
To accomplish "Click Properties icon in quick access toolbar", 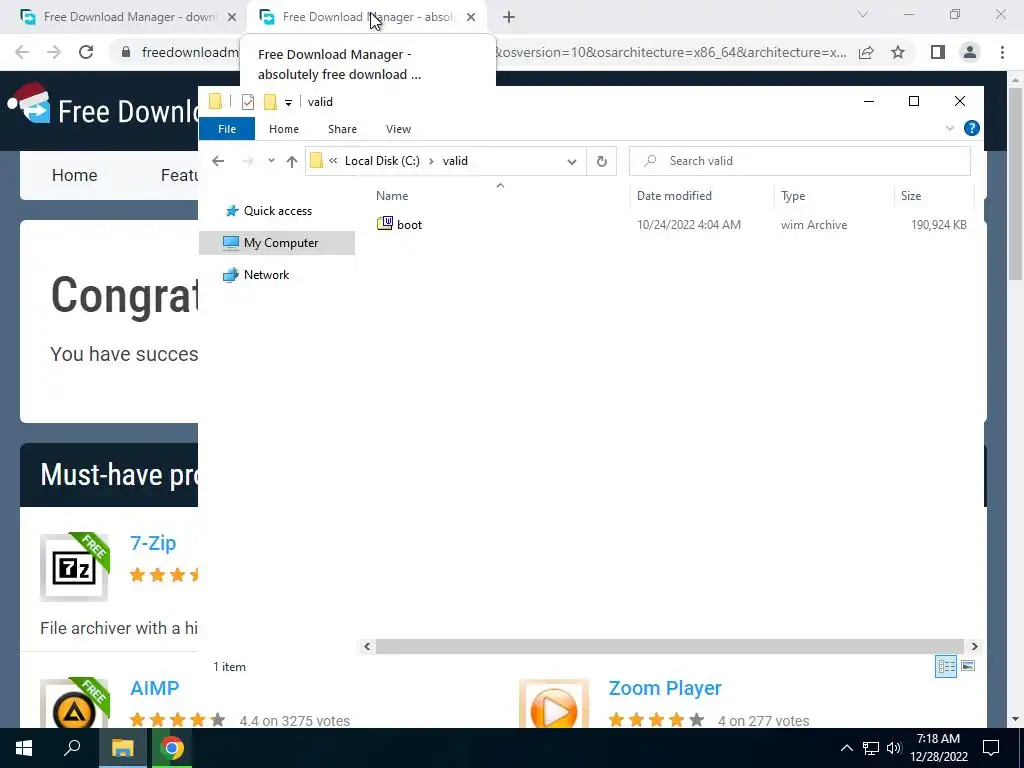I will (x=248, y=102).
